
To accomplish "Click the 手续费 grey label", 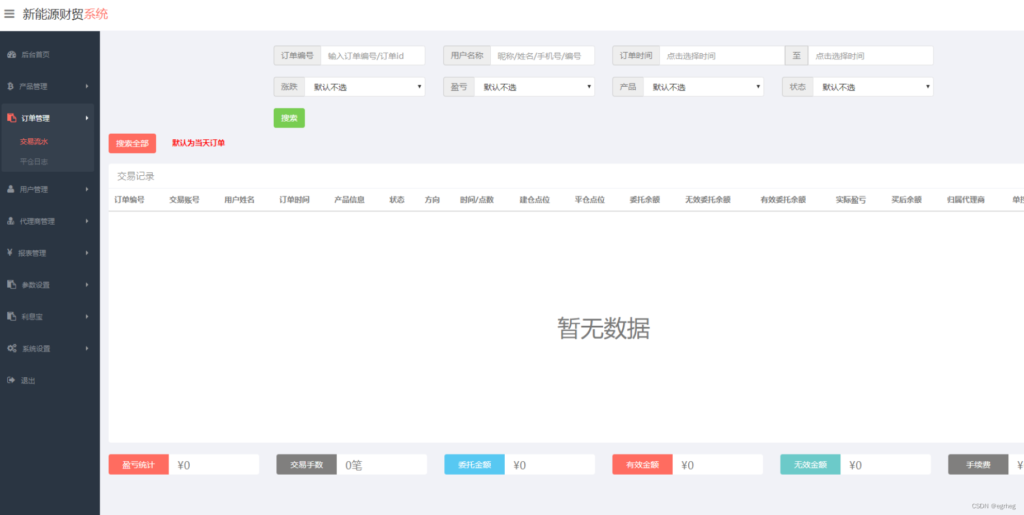I will pyautogui.click(x=978, y=465).
